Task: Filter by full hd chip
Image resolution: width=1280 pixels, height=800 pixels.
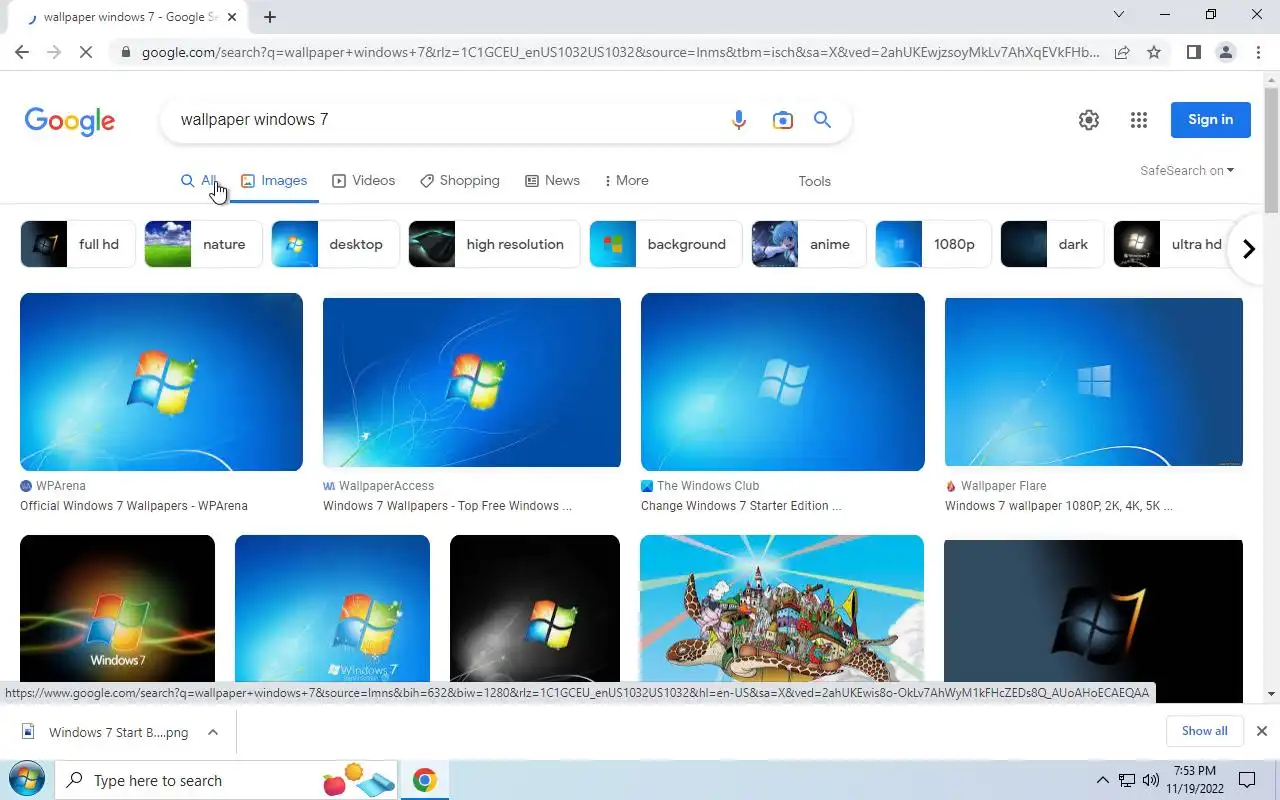Action: click(78, 244)
